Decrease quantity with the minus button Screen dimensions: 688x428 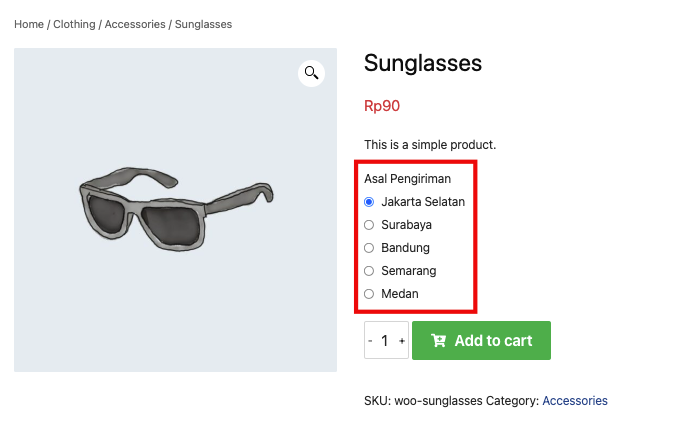click(370, 341)
